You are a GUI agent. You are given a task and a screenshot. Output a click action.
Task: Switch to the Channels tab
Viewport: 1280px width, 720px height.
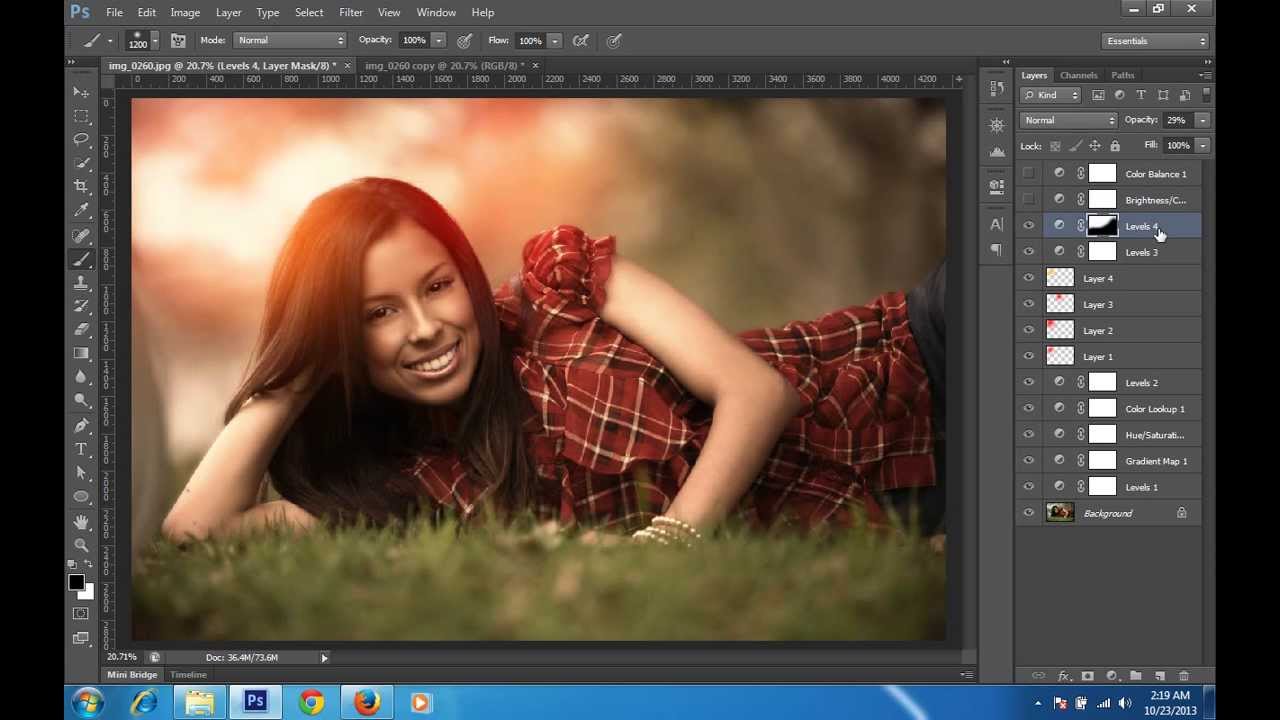coord(1078,75)
